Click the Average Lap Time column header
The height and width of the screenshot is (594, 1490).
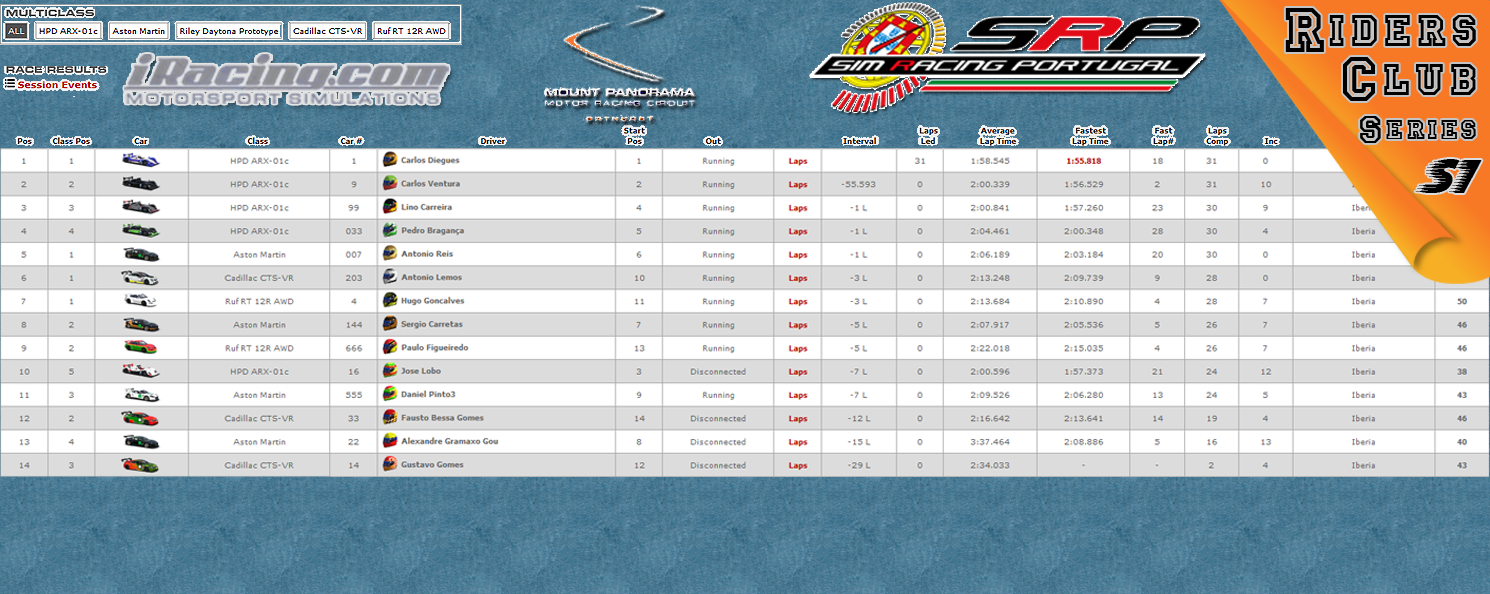[x=997, y=136]
